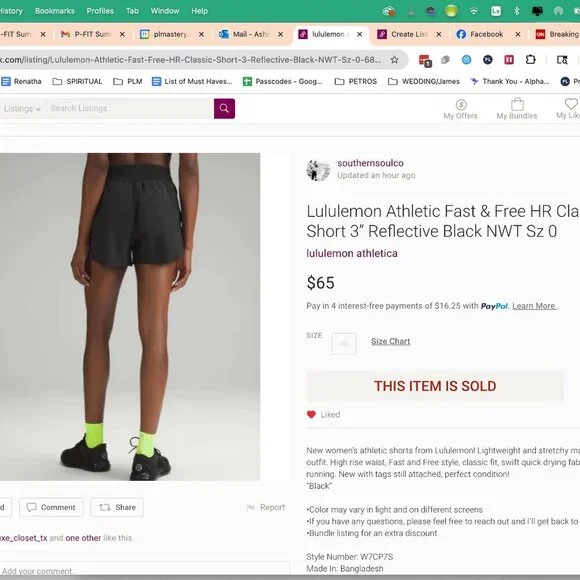The height and width of the screenshot is (580, 580).
Task: Open Passcodes Google Sheets bookmark
Action: coord(283,81)
